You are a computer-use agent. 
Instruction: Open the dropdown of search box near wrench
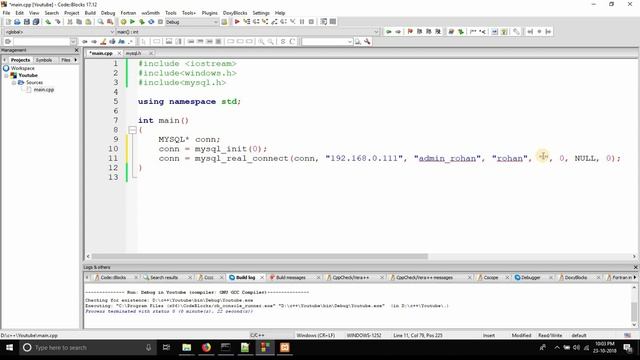pyautogui.click(x=349, y=41)
